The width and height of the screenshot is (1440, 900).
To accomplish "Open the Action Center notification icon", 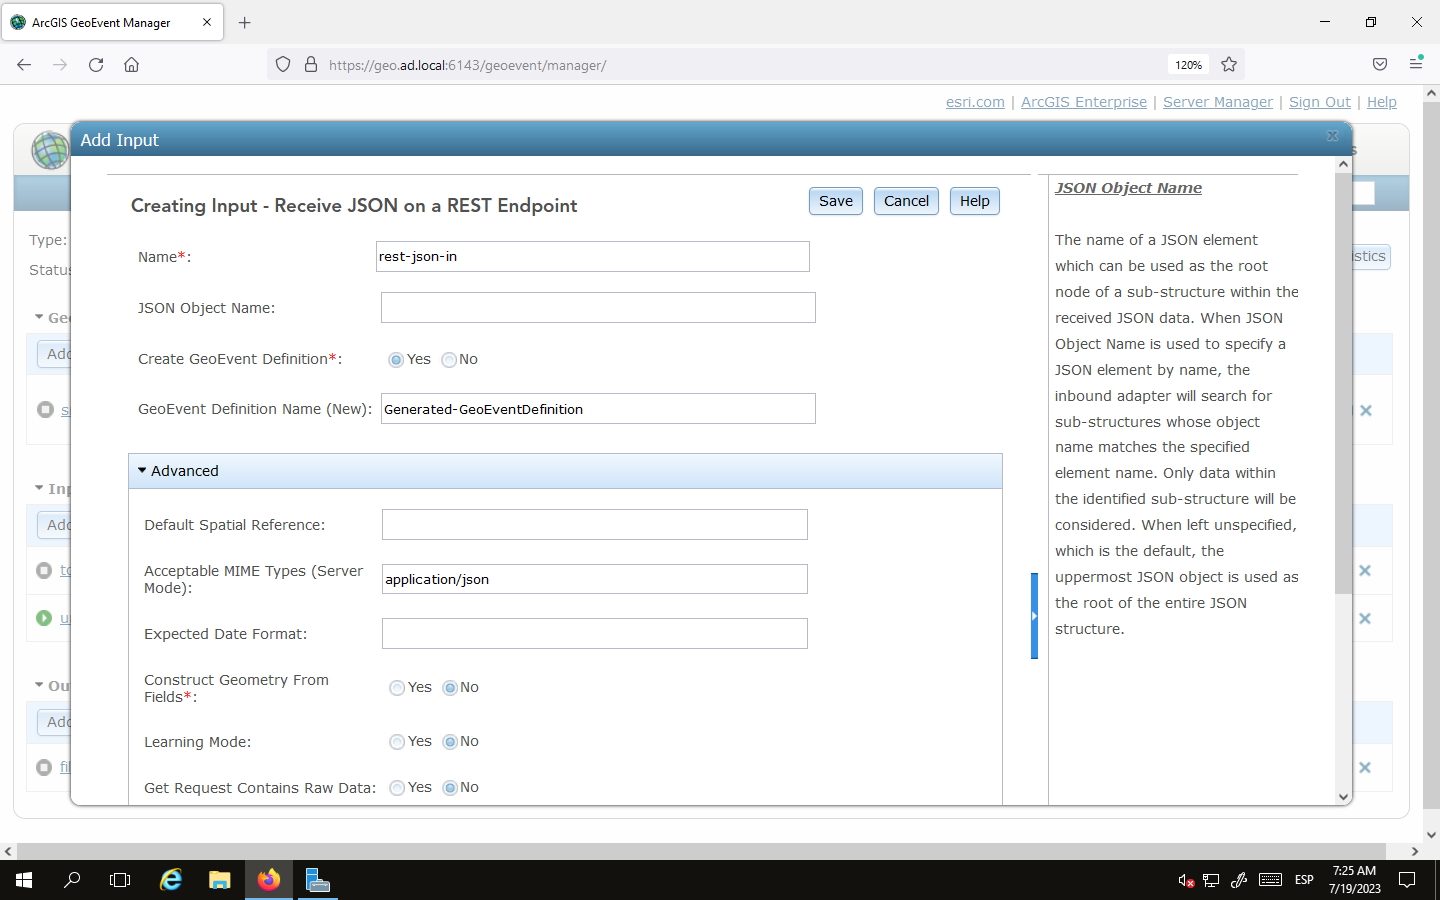I will 1406,880.
